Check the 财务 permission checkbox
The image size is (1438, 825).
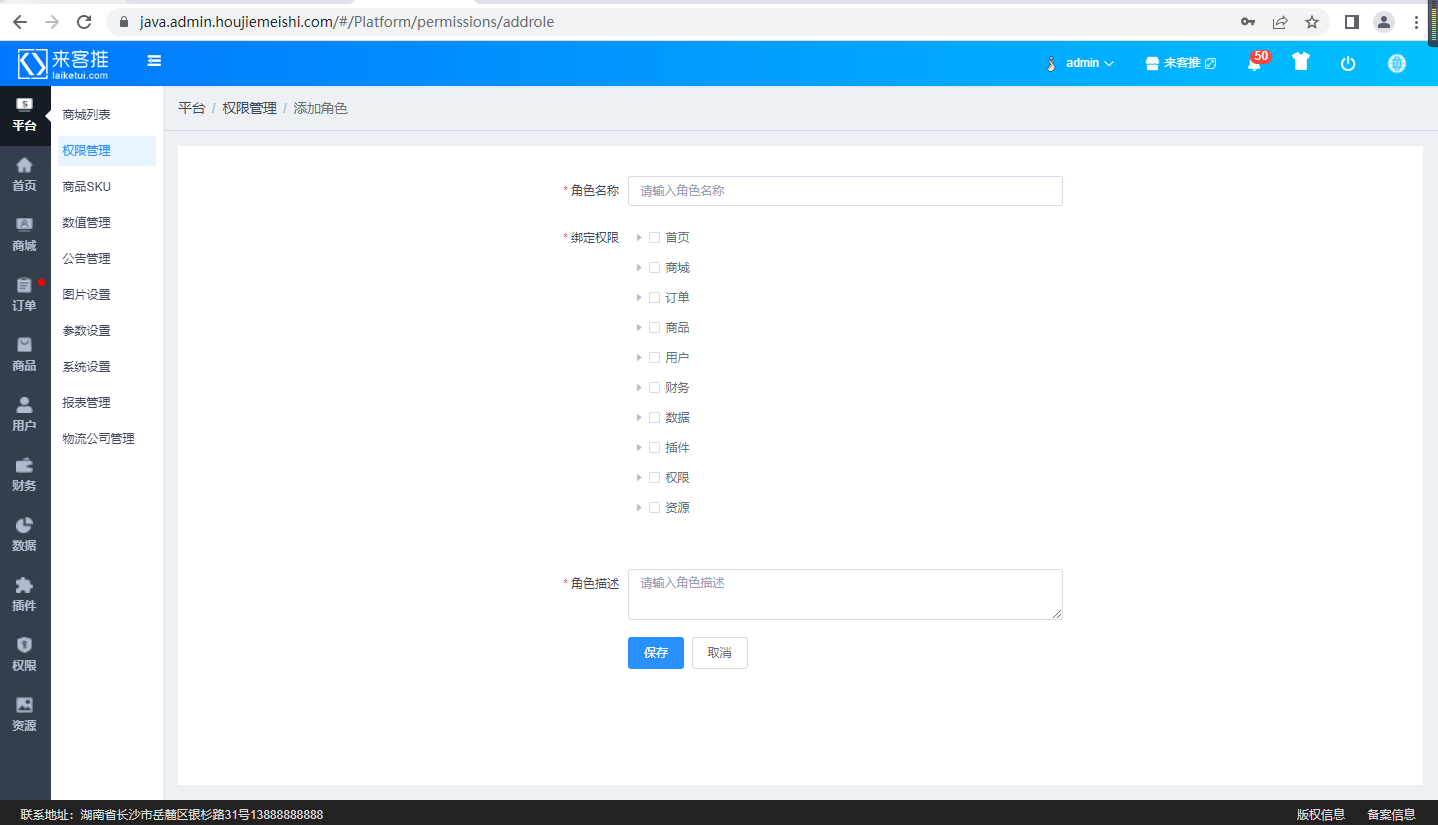(x=654, y=387)
